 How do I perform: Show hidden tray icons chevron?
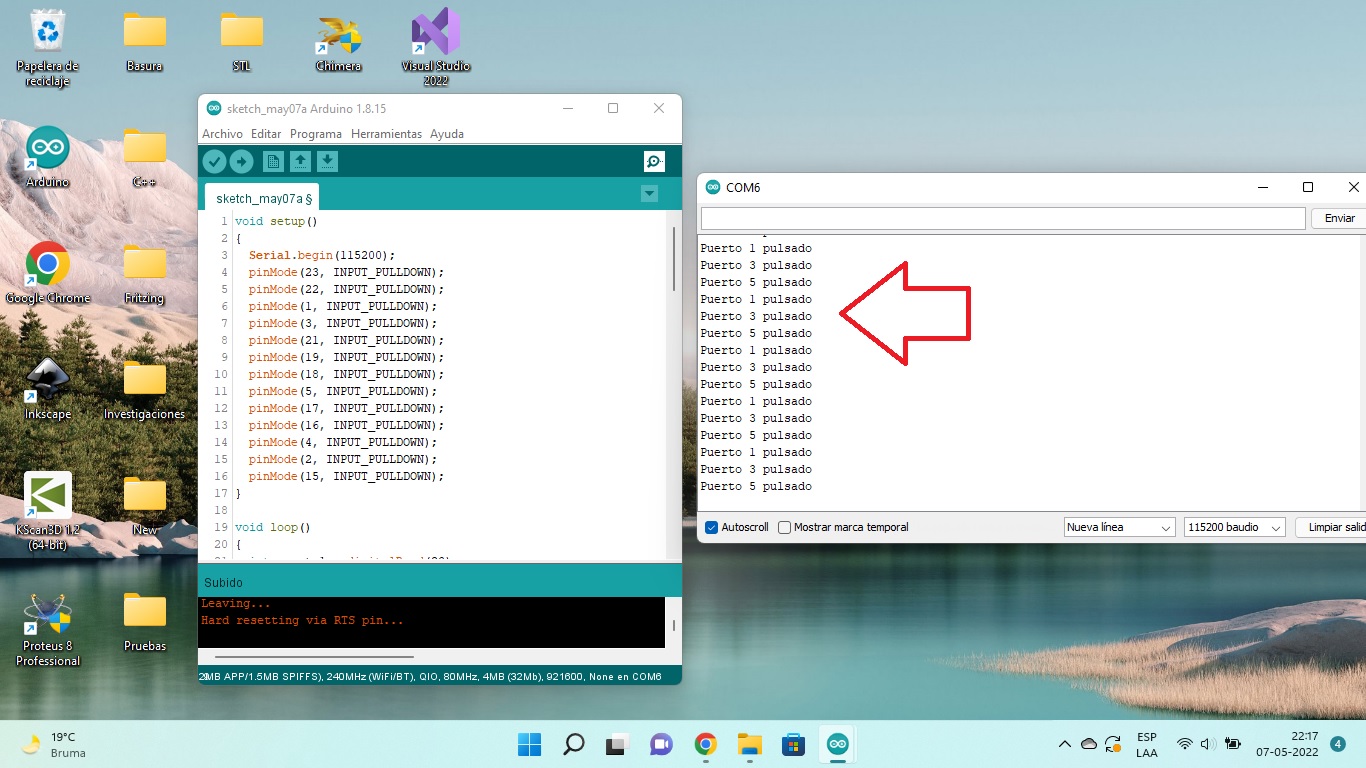(1064, 744)
